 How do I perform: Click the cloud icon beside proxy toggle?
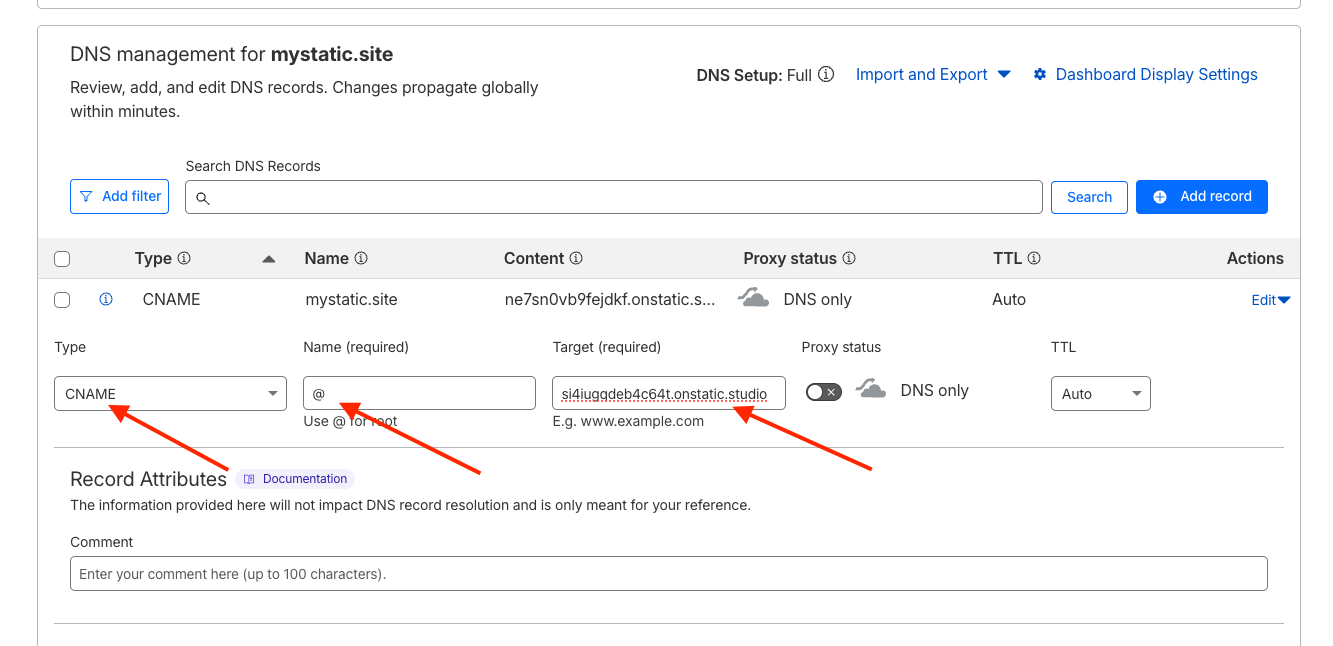(x=872, y=390)
